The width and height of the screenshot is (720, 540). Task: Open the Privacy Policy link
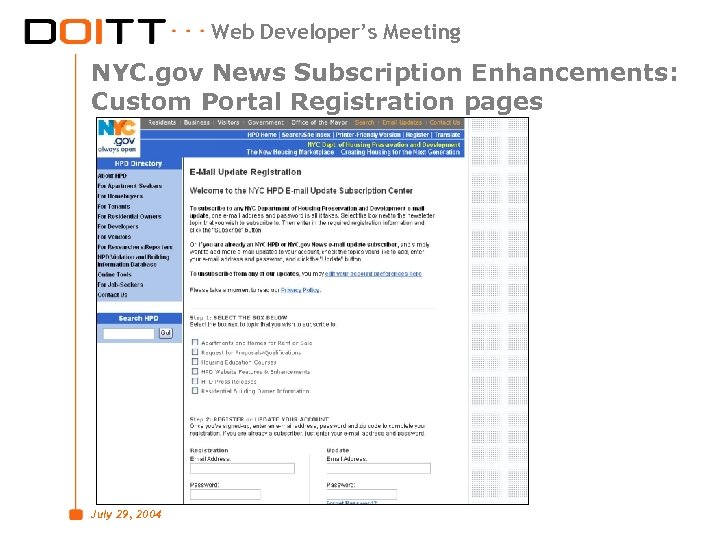[x=300, y=290]
